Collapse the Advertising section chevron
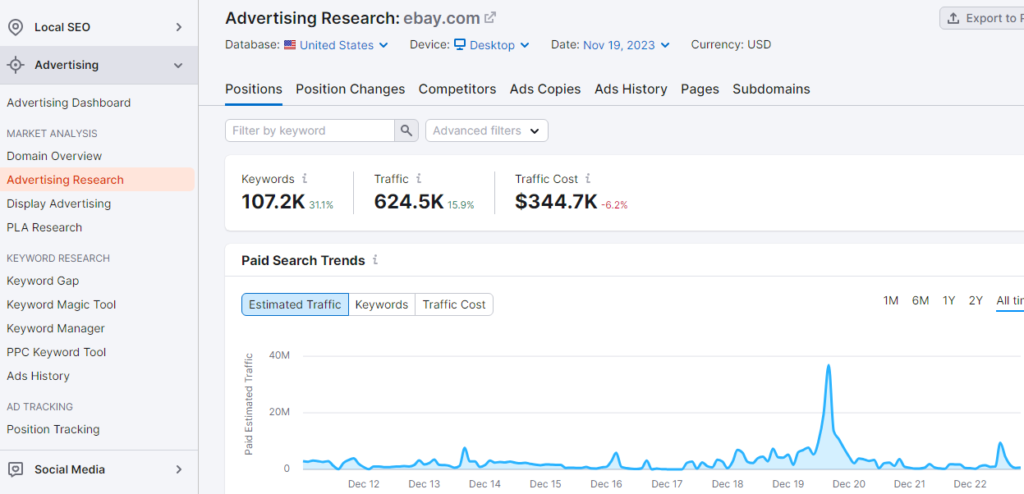Viewport: 1024px width, 494px height. tap(178, 65)
